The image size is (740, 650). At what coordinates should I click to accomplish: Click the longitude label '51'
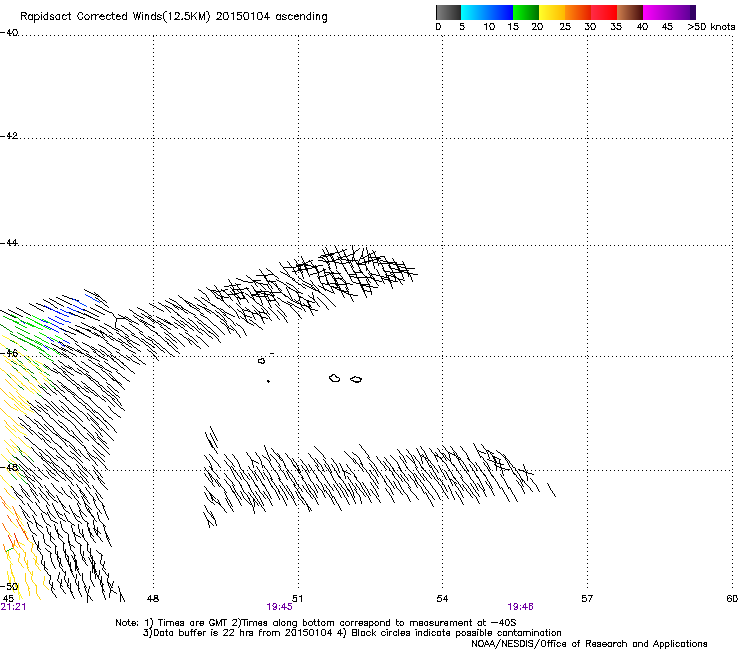(297, 599)
